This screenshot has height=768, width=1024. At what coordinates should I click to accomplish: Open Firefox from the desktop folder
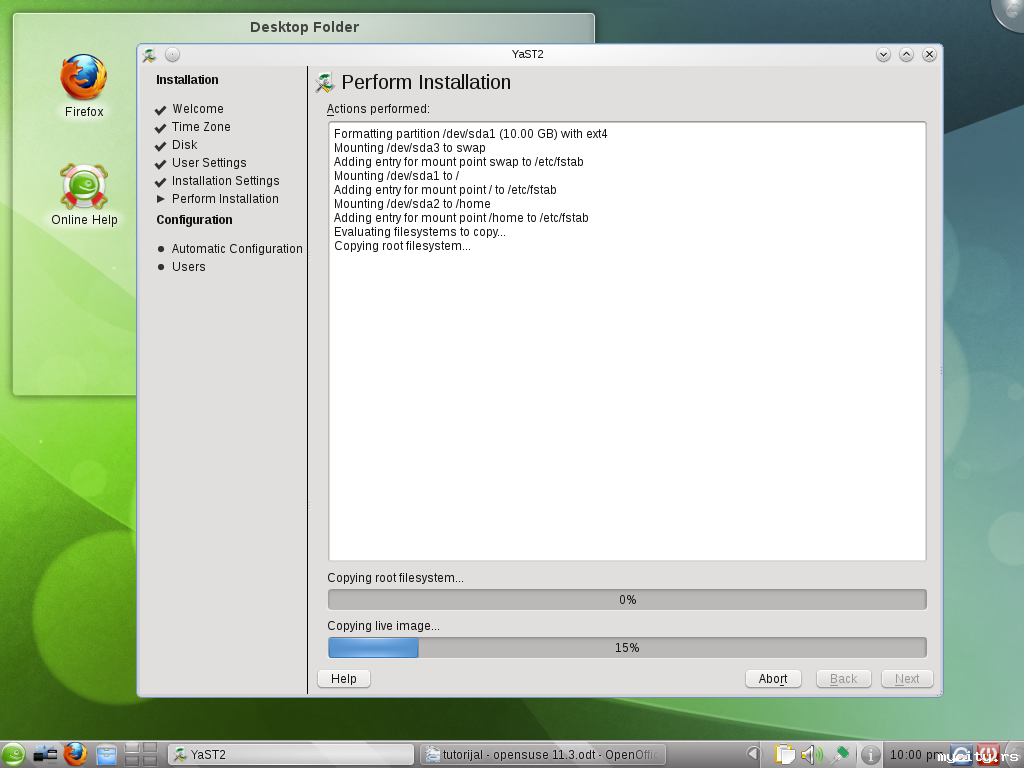point(84,78)
